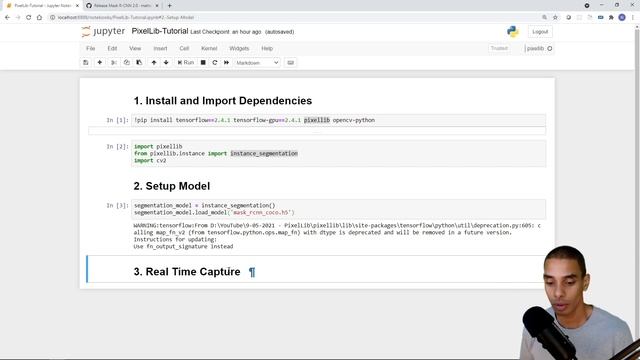Screen dimensions: 640x360
Task: Open the View menu
Action: point(135,48)
